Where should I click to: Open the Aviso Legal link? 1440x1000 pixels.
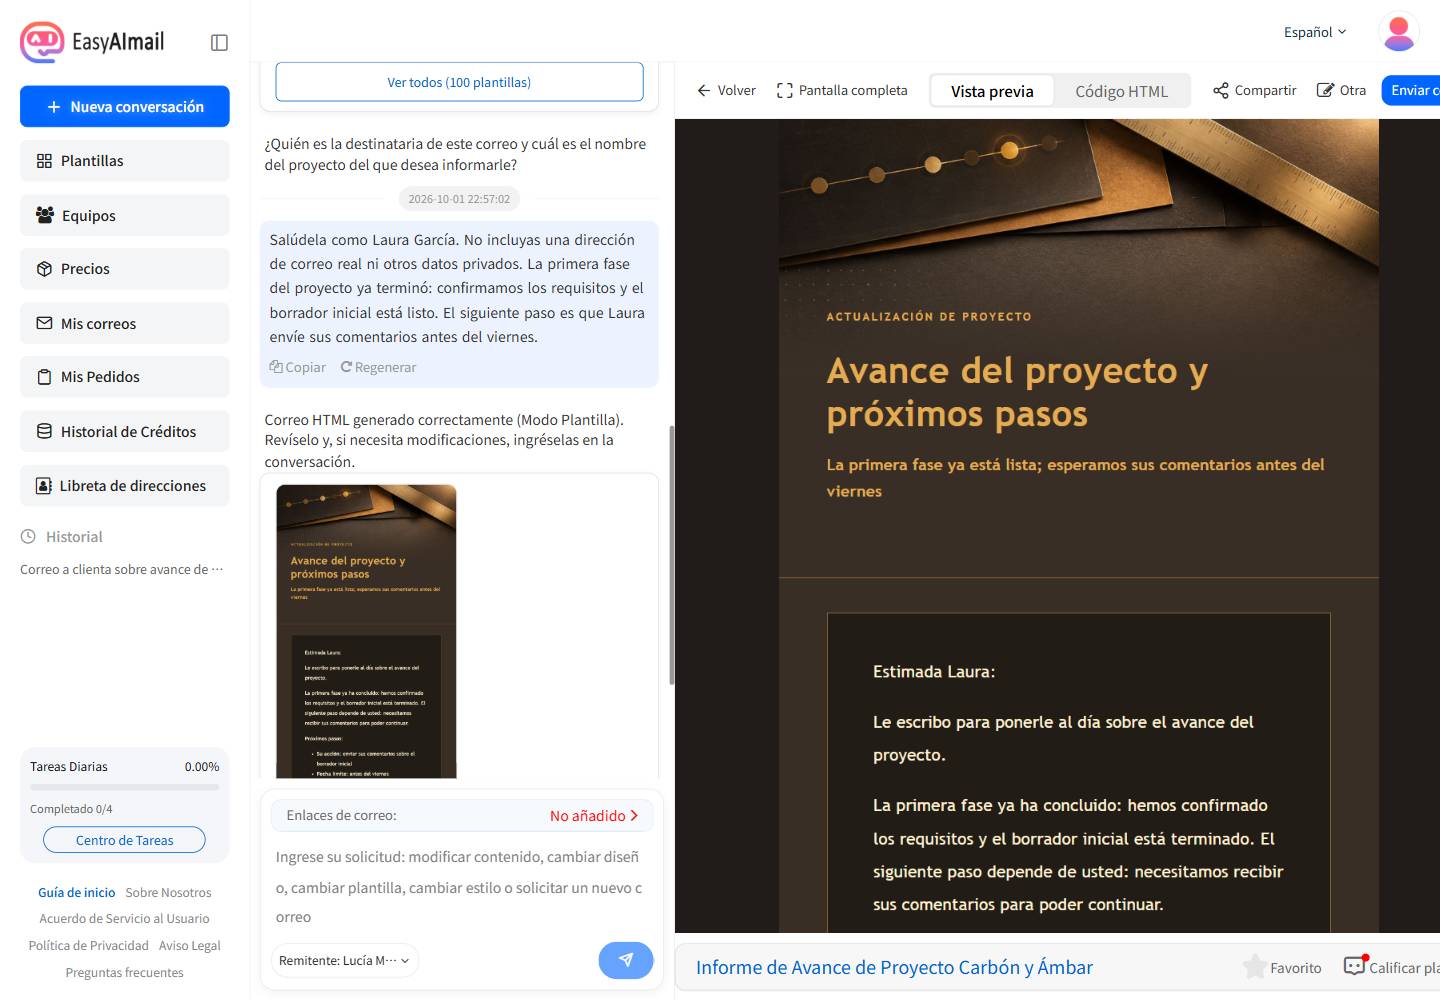click(x=190, y=945)
